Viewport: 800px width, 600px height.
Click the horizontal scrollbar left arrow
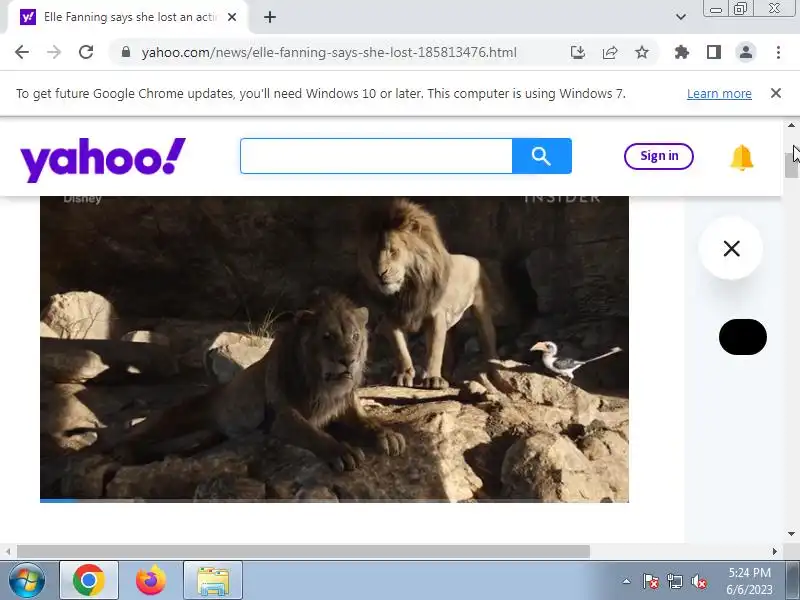(8, 552)
